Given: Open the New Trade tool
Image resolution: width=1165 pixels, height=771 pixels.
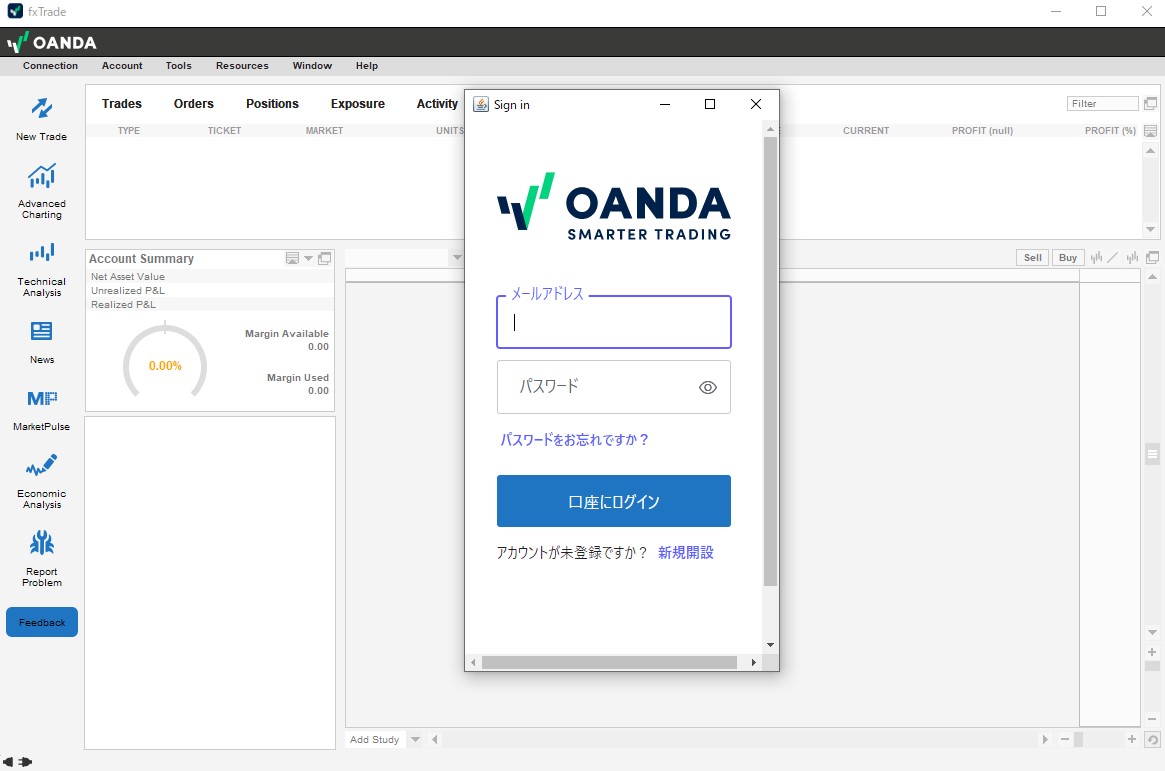Looking at the screenshot, I should (42, 119).
